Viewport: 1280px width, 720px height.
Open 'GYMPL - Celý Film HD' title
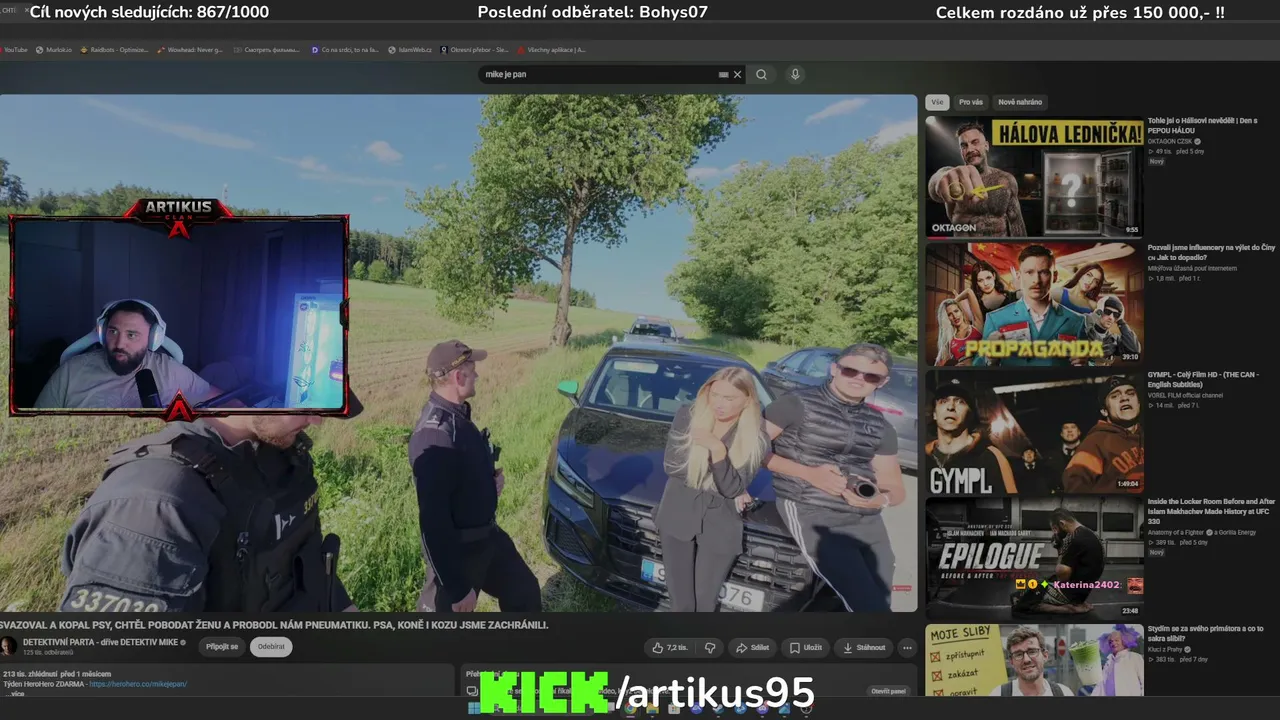[x=1203, y=379]
